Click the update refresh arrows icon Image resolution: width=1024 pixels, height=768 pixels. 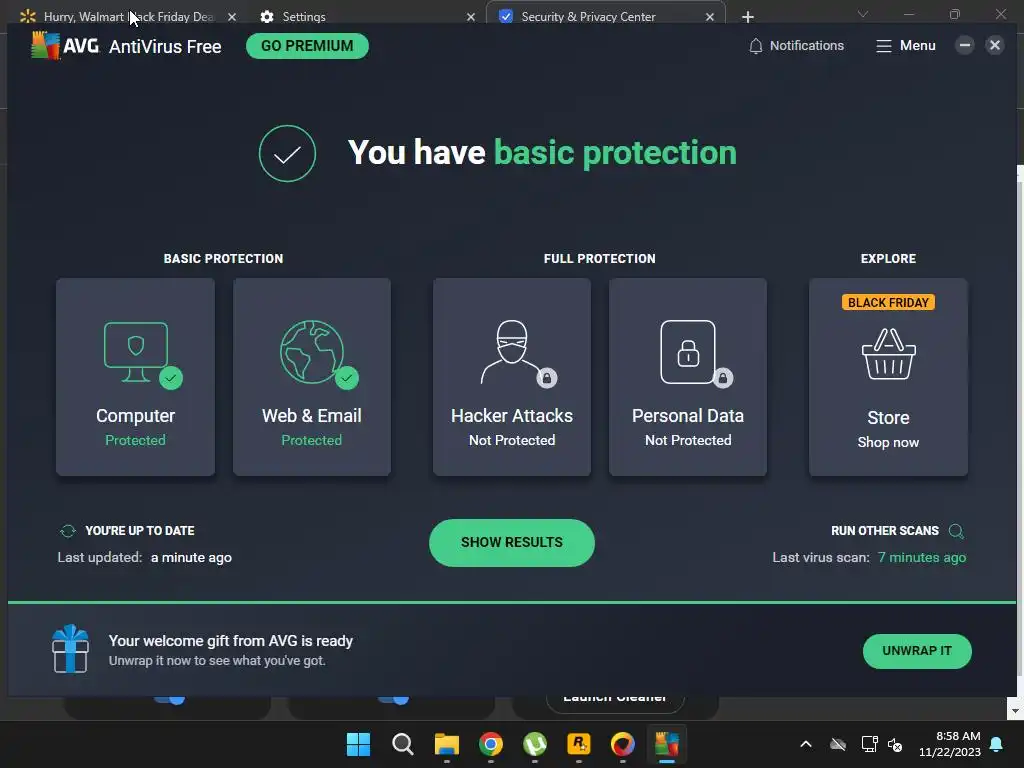click(x=68, y=531)
